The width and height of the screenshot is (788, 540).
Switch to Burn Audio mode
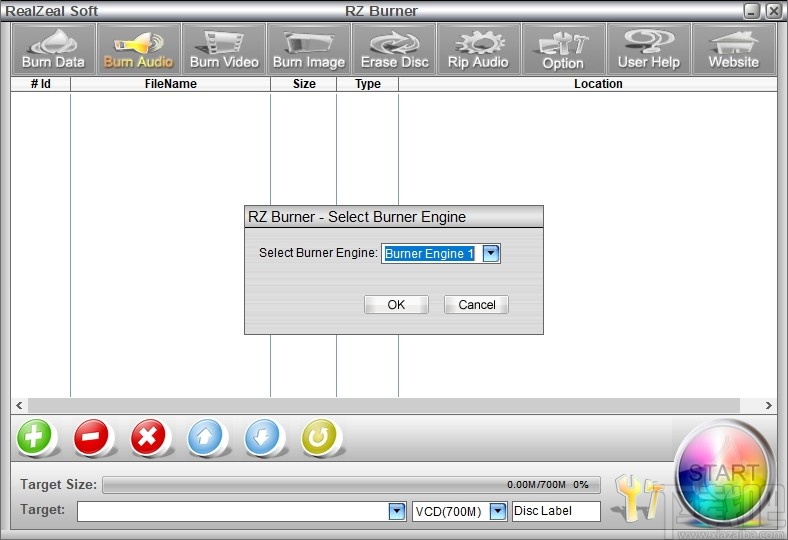coord(139,49)
